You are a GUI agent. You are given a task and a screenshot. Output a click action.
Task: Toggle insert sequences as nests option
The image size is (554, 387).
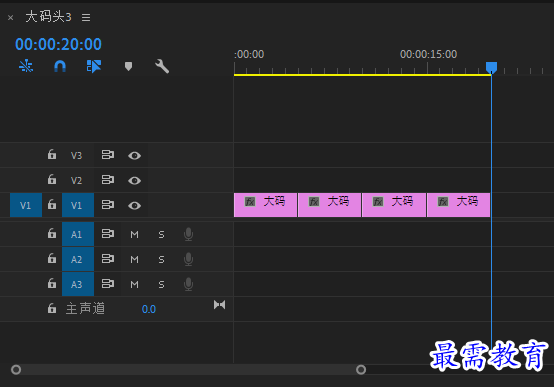pos(26,66)
